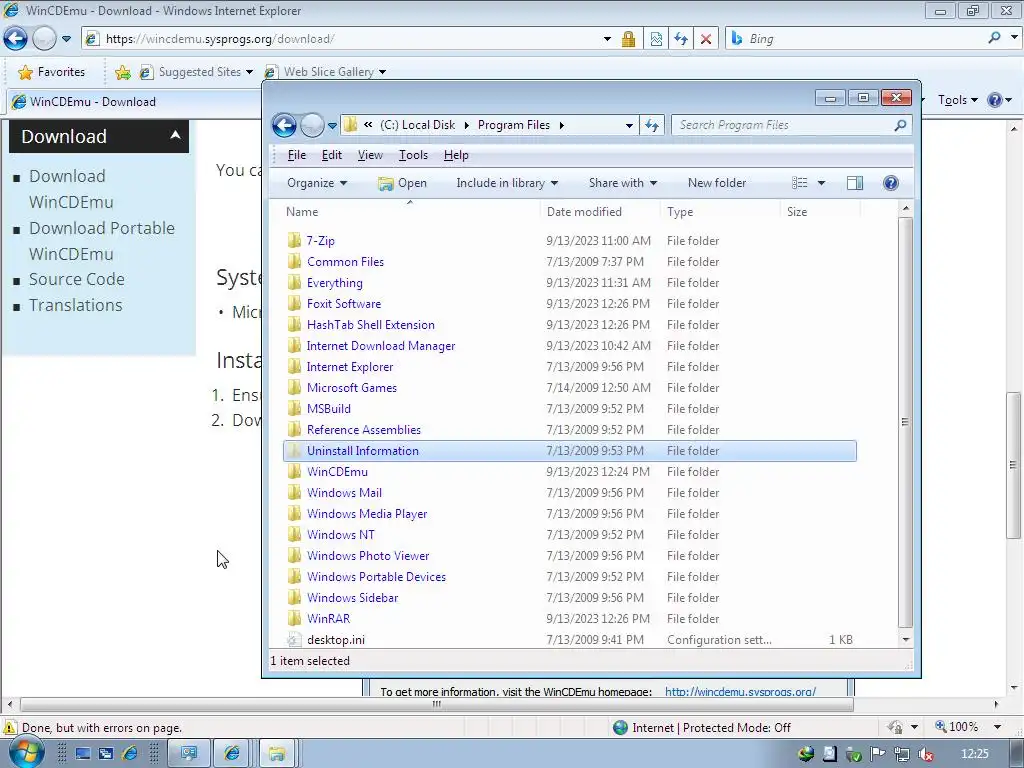
Task: Open the IE Tools command menu
Action: click(x=958, y=100)
